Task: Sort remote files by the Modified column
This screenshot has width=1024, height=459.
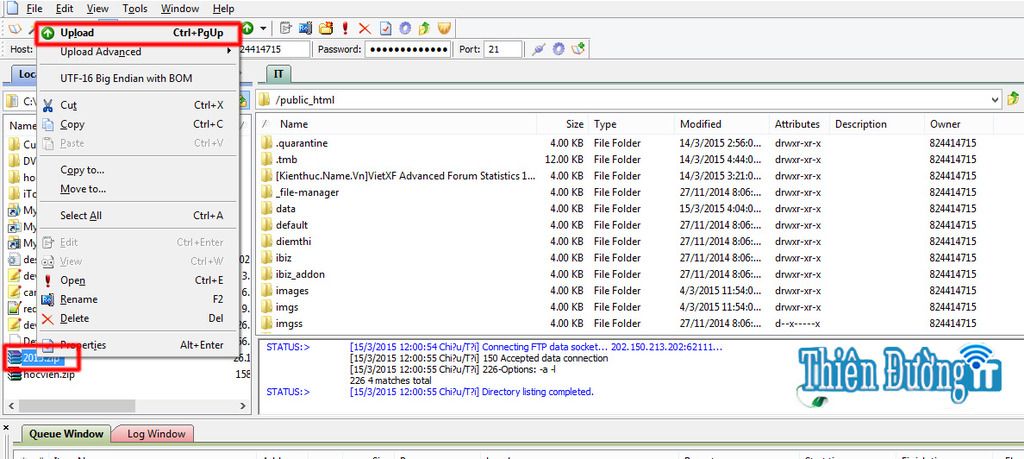Action: [x=700, y=125]
